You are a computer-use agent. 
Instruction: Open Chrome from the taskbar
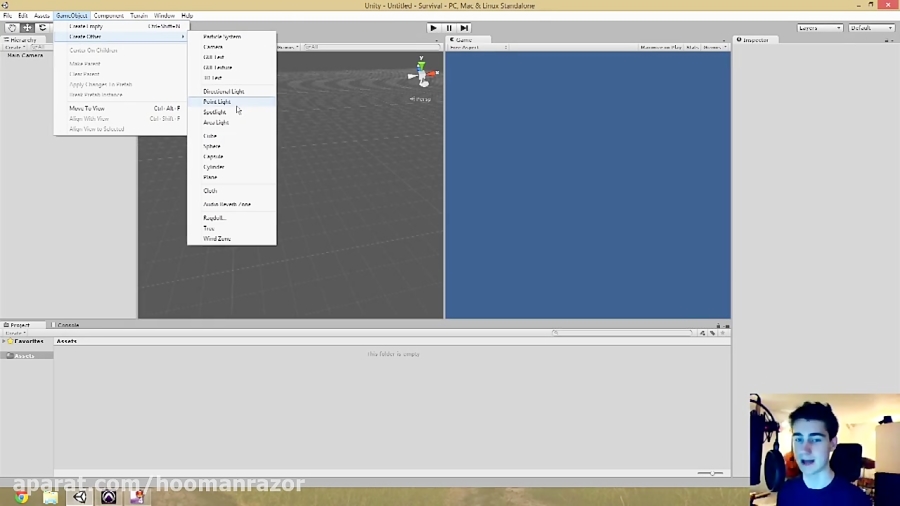22,497
